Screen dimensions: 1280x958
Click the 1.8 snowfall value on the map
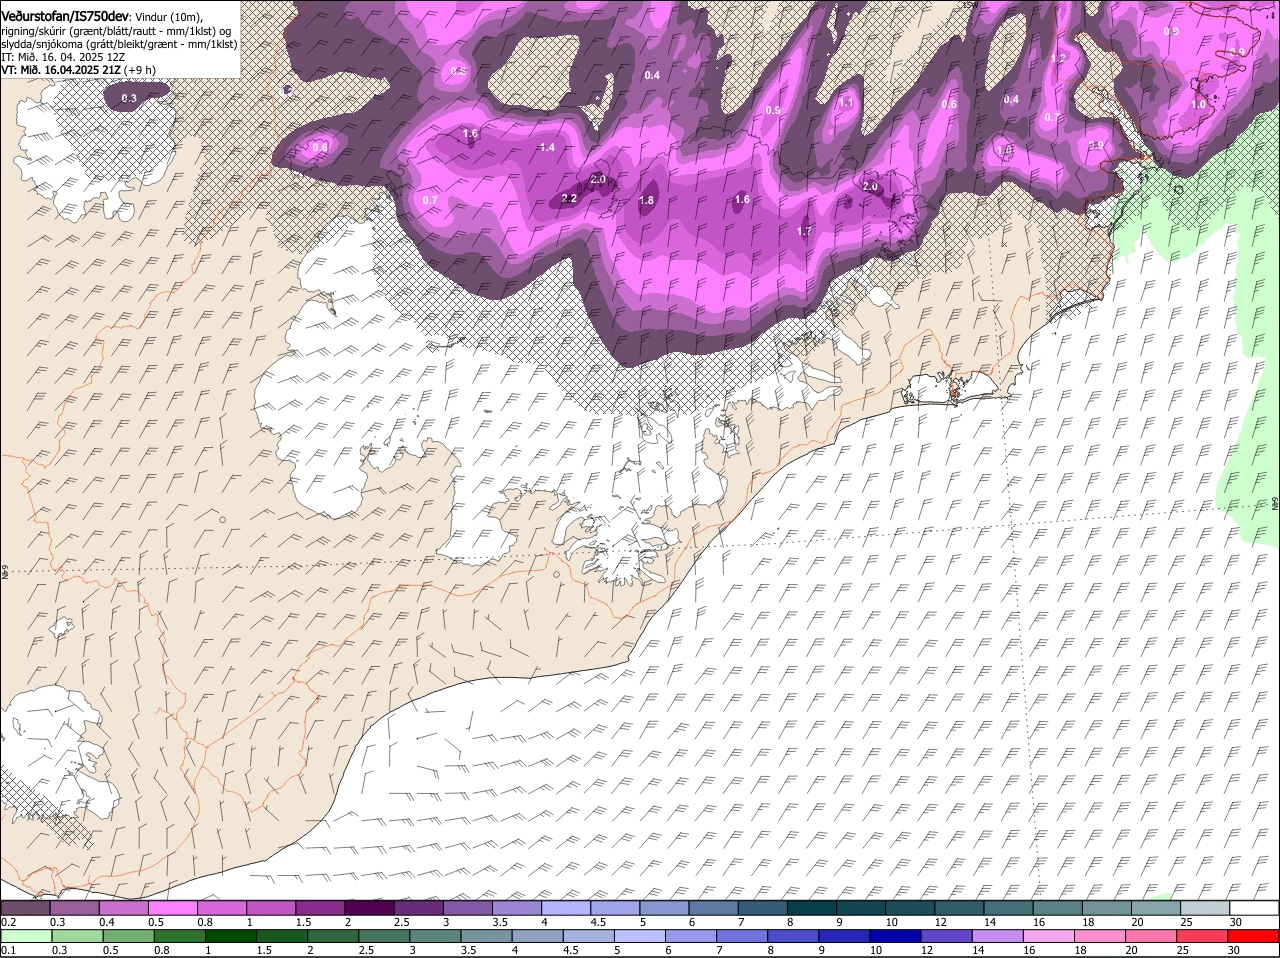(x=646, y=200)
